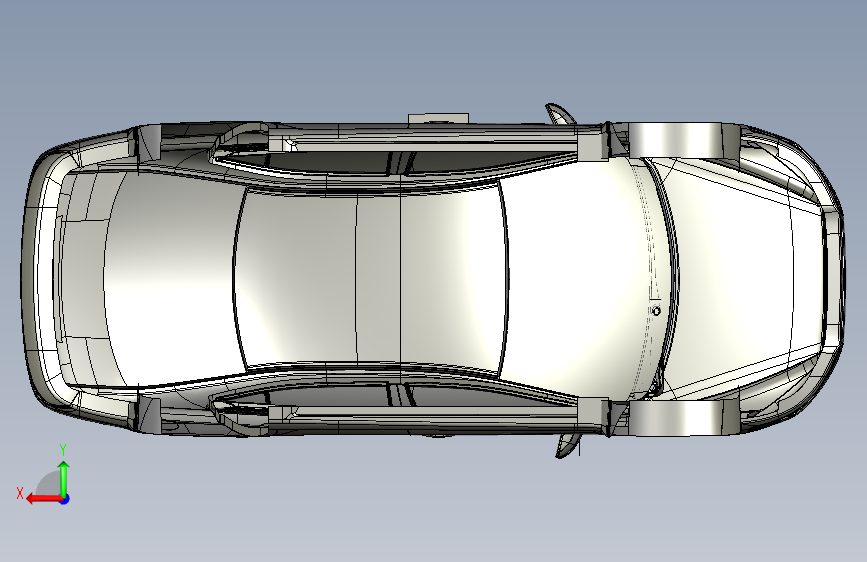
Task: Select the upper side mirror
Action: pos(561,113)
